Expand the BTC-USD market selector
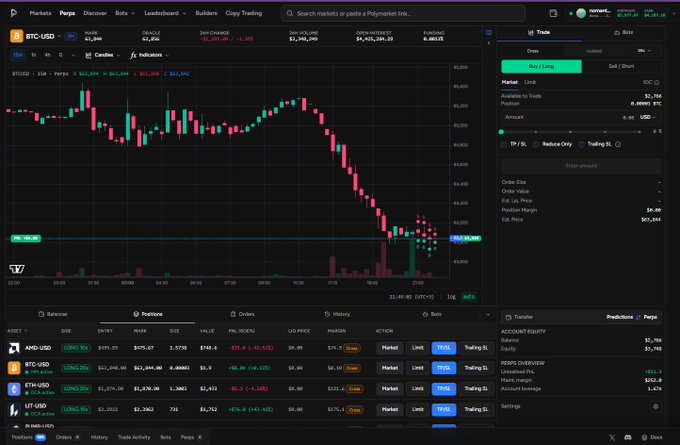This screenshot has width=680, height=445. point(59,36)
